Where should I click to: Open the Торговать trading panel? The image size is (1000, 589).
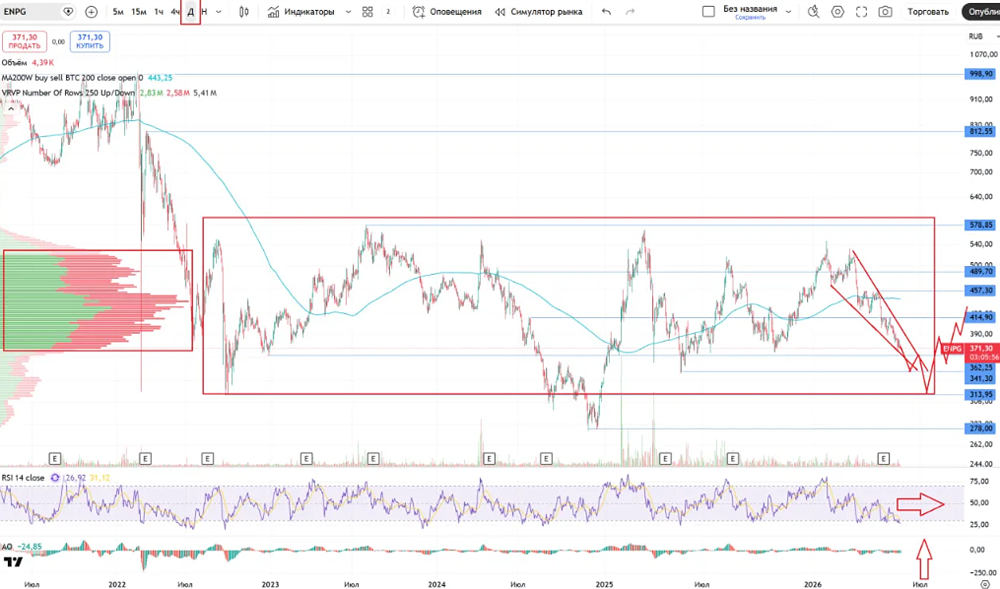928,11
